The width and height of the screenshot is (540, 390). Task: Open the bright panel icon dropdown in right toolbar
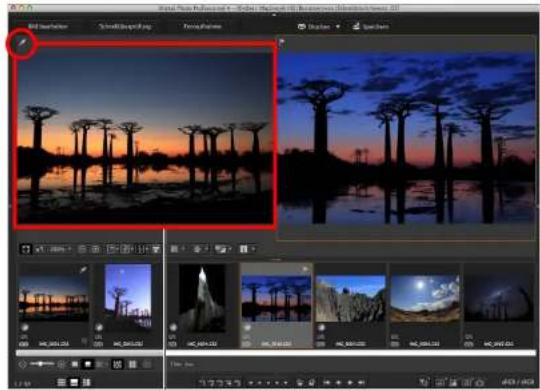247,249
